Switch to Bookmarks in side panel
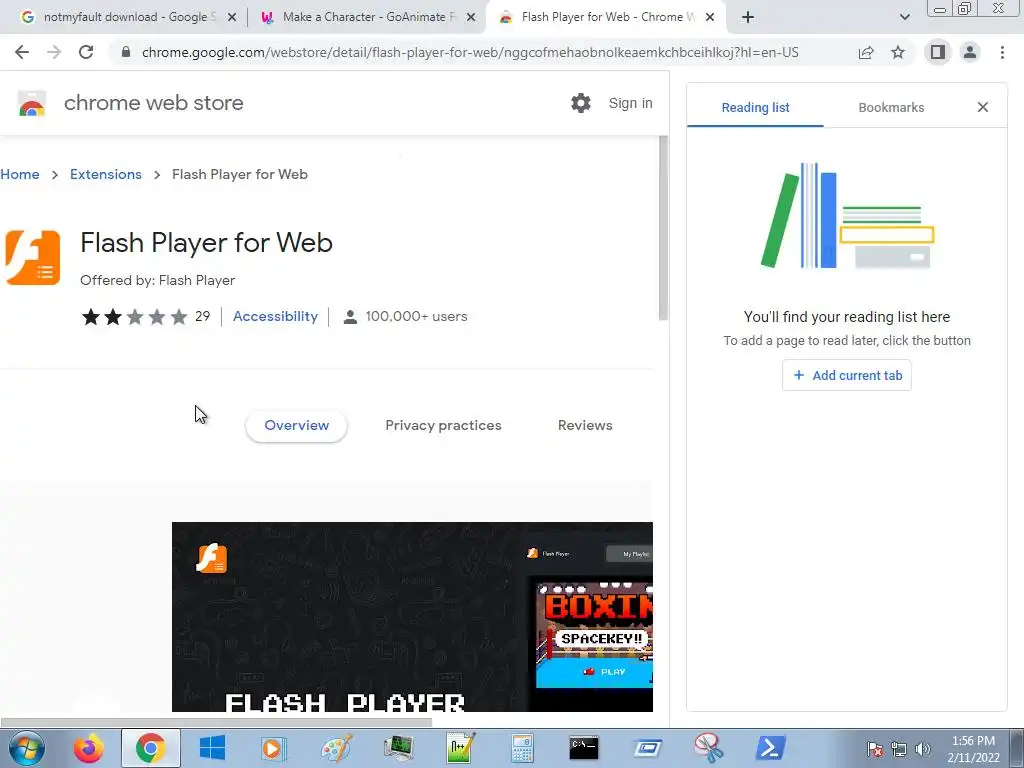The width and height of the screenshot is (1024, 768). coord(891,108)
